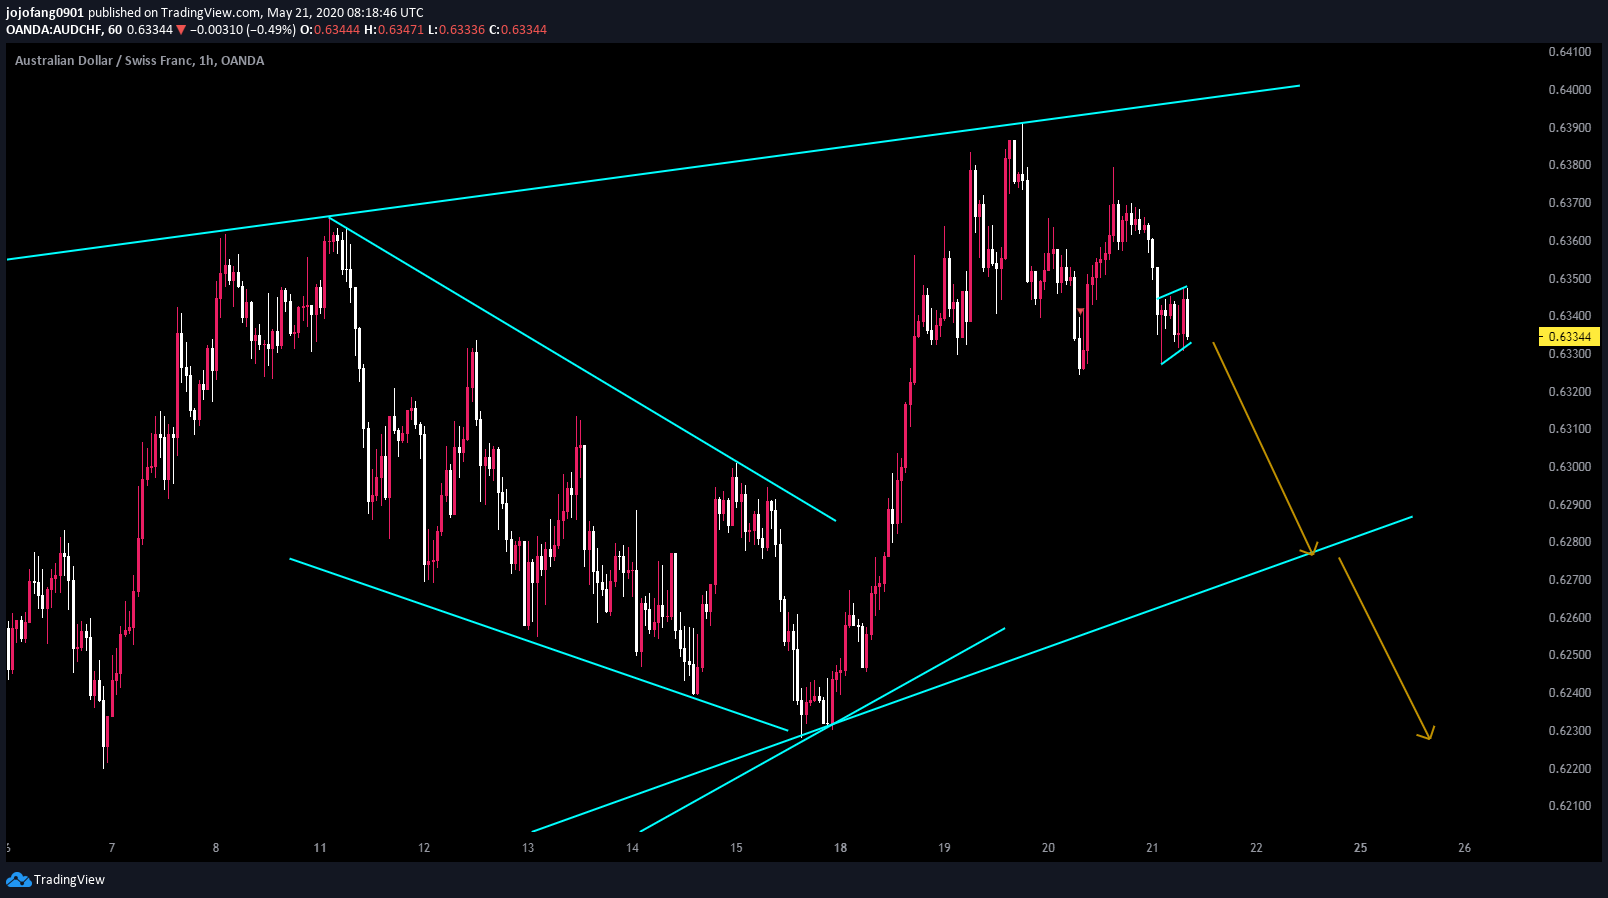The height and width of the screenshot is (898, 1608).
Task: Click the 0.62300 price axis label
Action: point(1569,731)
